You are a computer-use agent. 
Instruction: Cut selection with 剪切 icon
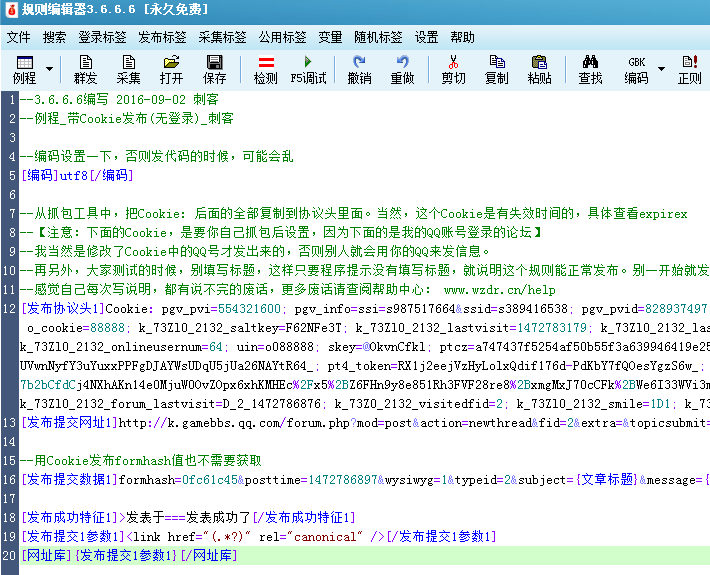(453, 70)
